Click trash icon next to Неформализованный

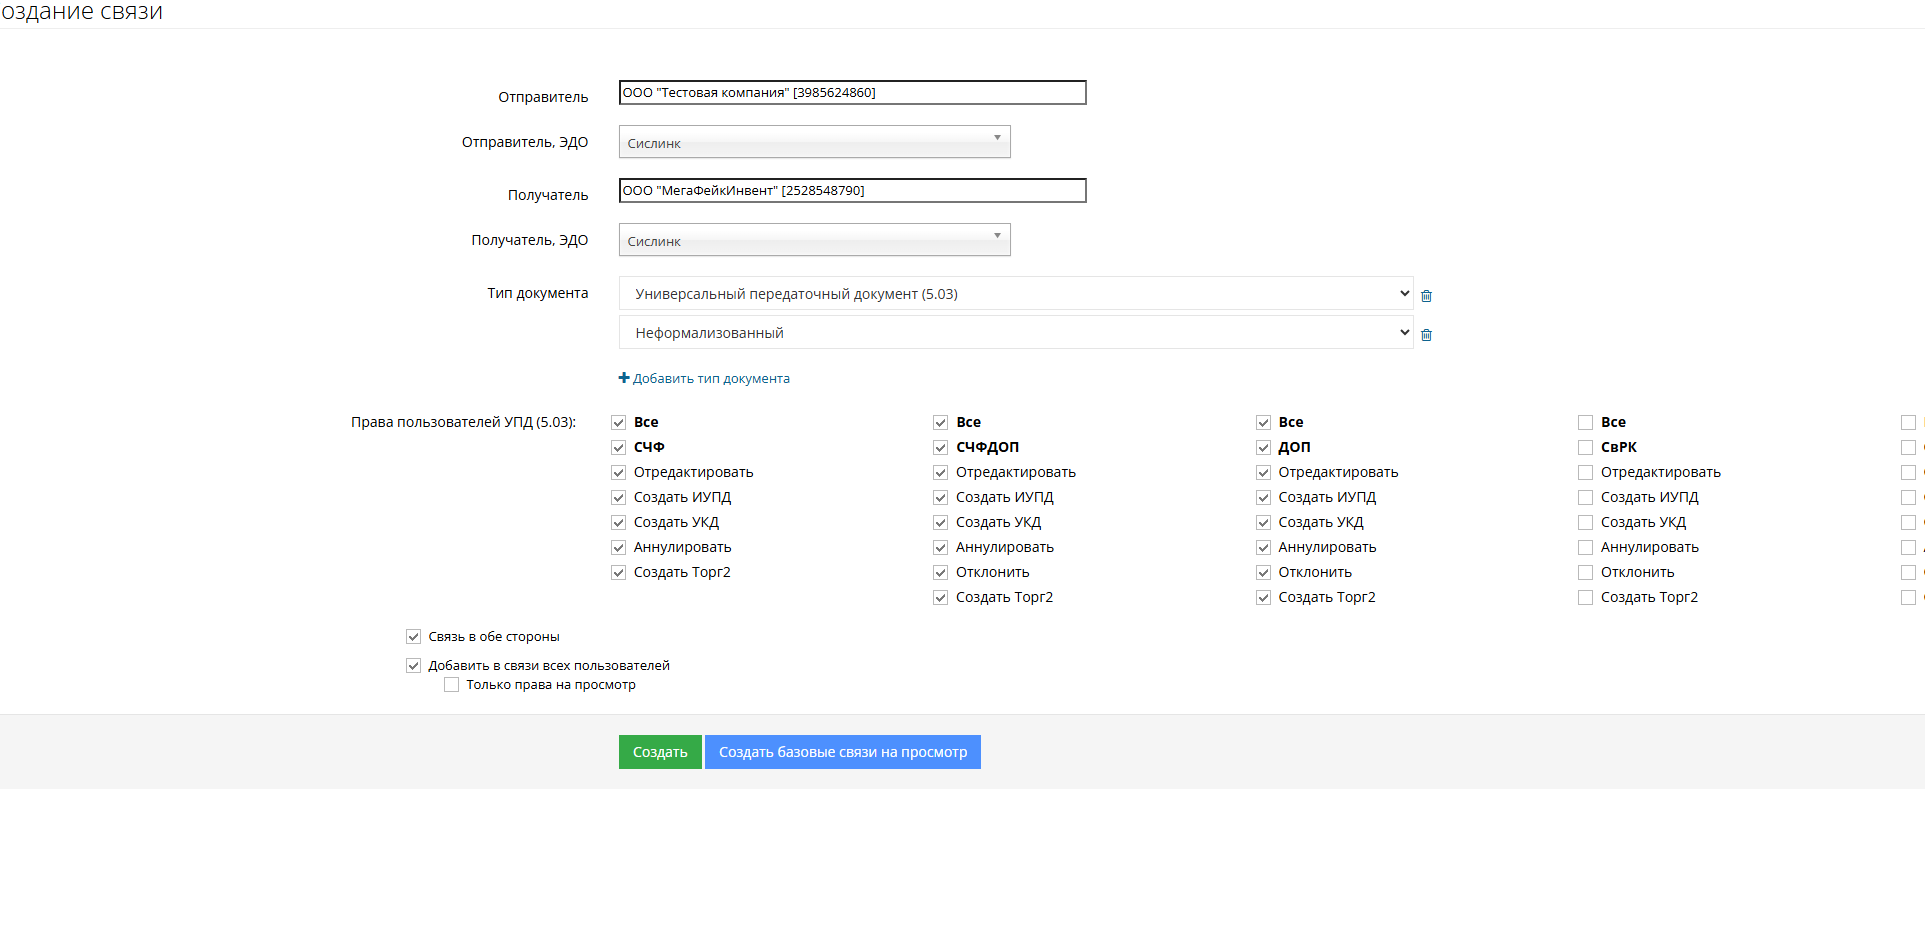[x=1426, y=335]
